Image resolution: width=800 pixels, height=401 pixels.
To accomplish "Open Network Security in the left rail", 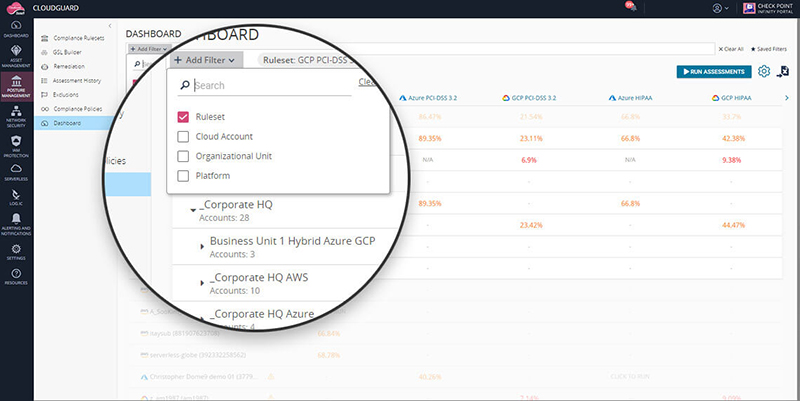I will (16, 116).
